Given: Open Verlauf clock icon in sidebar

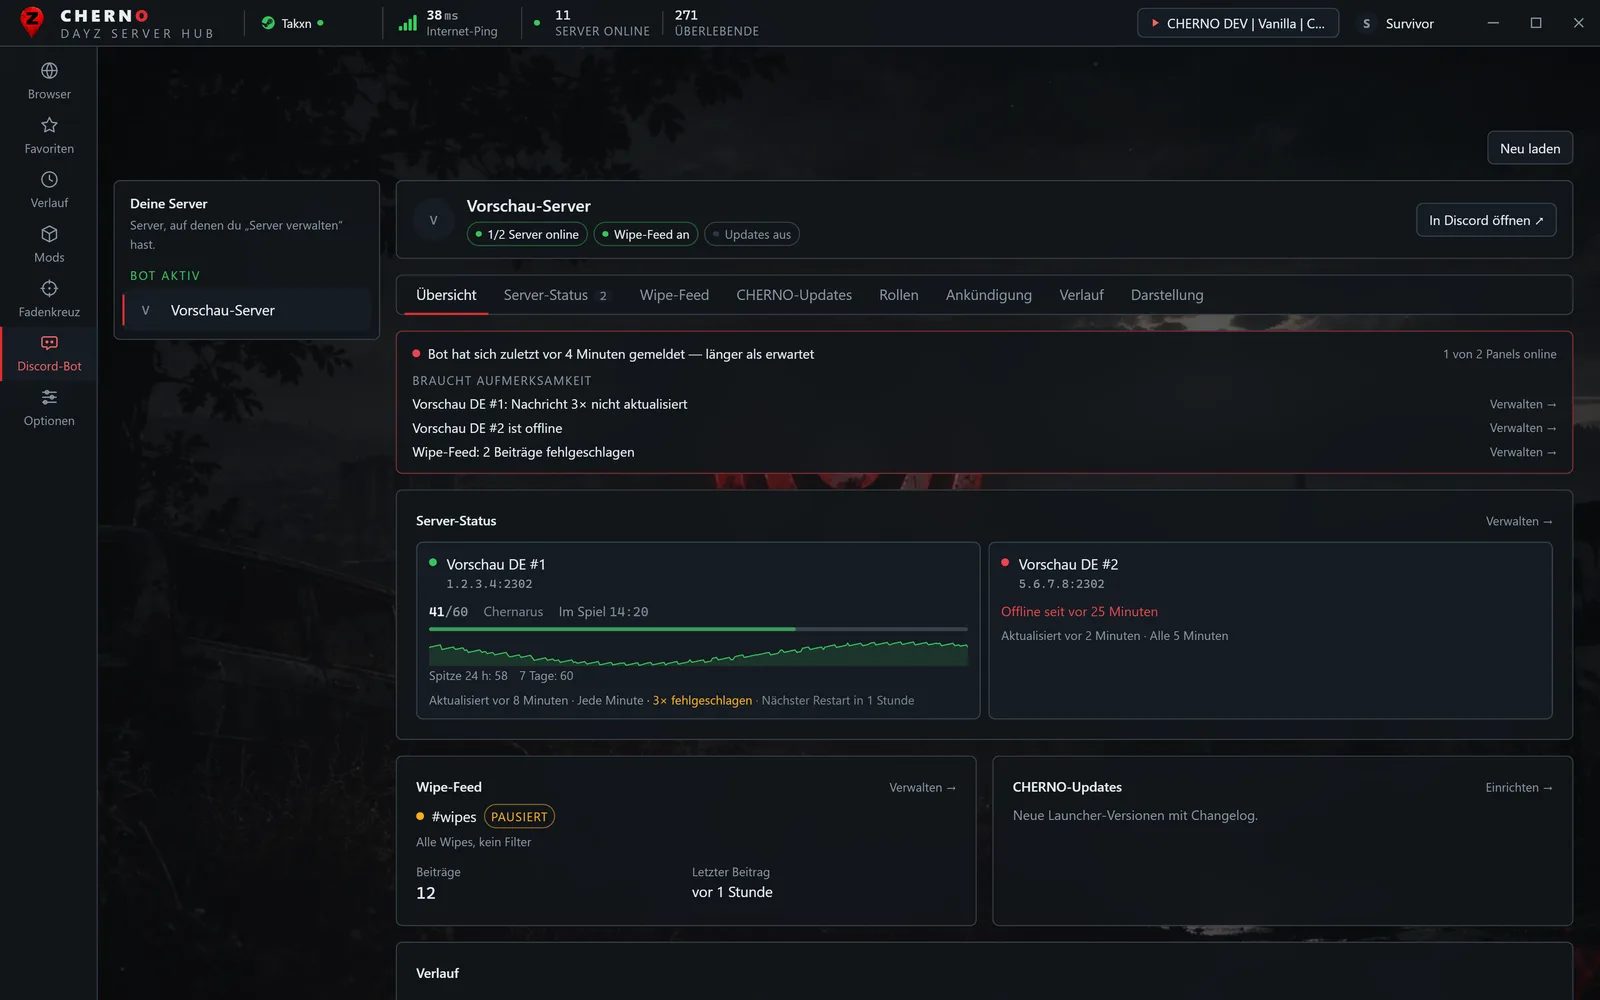Looking at the screenshot, I should point(49,180).
